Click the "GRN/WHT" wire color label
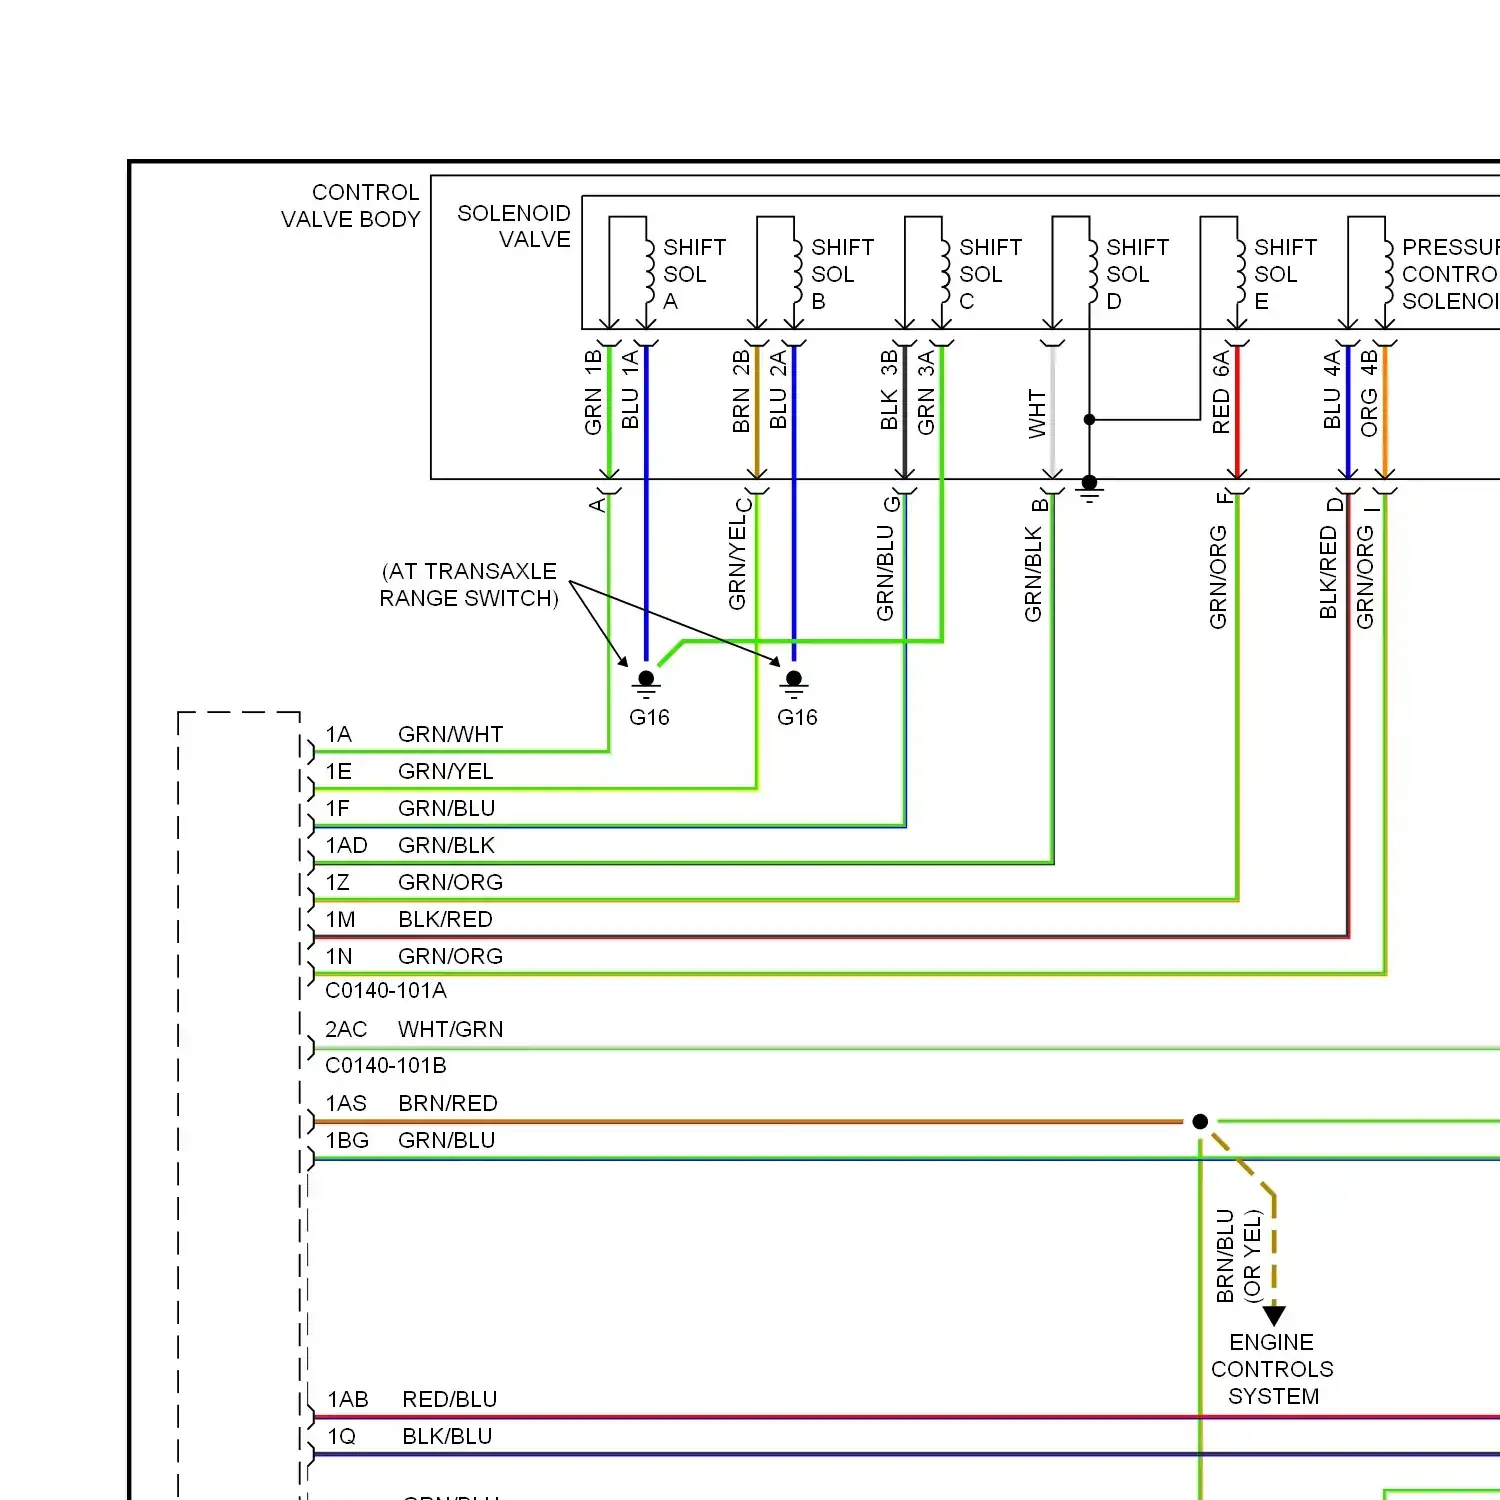The height and width of the screenshot is (1500, 1500). 450,734
